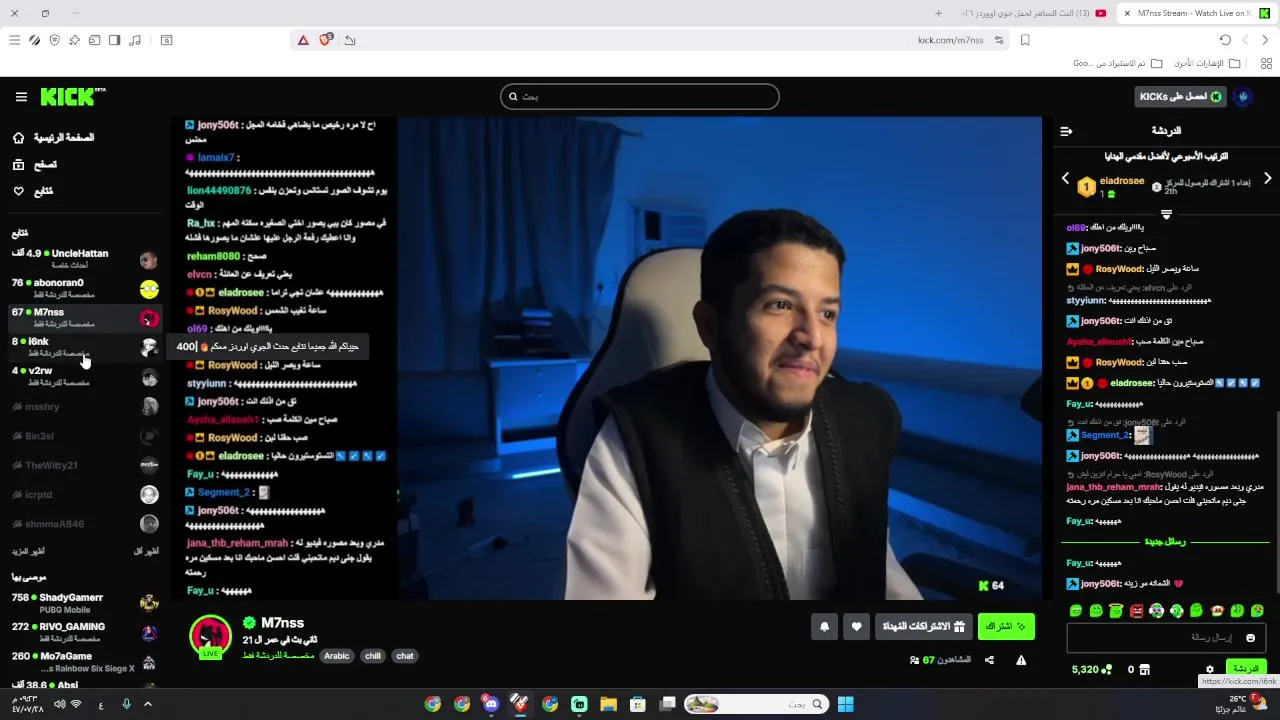The width and height of the screenshot is (1280, 720).
Task: Open File Explorer from the taskbar
Action: [x=608, y=704]
